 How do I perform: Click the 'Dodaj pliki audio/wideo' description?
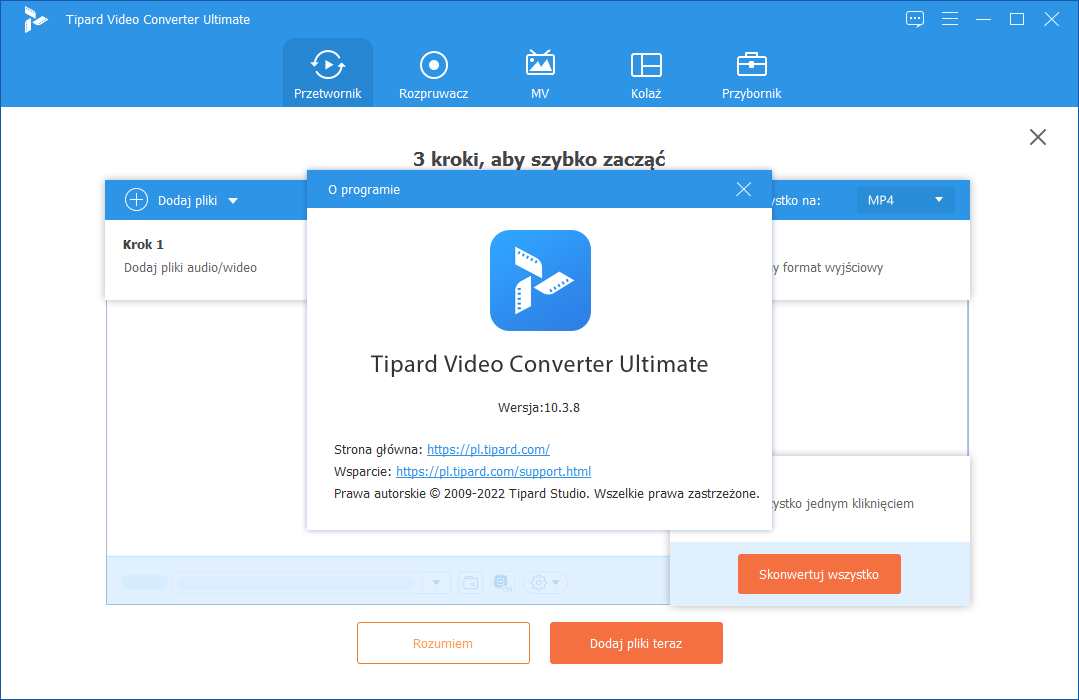(190, 268)
